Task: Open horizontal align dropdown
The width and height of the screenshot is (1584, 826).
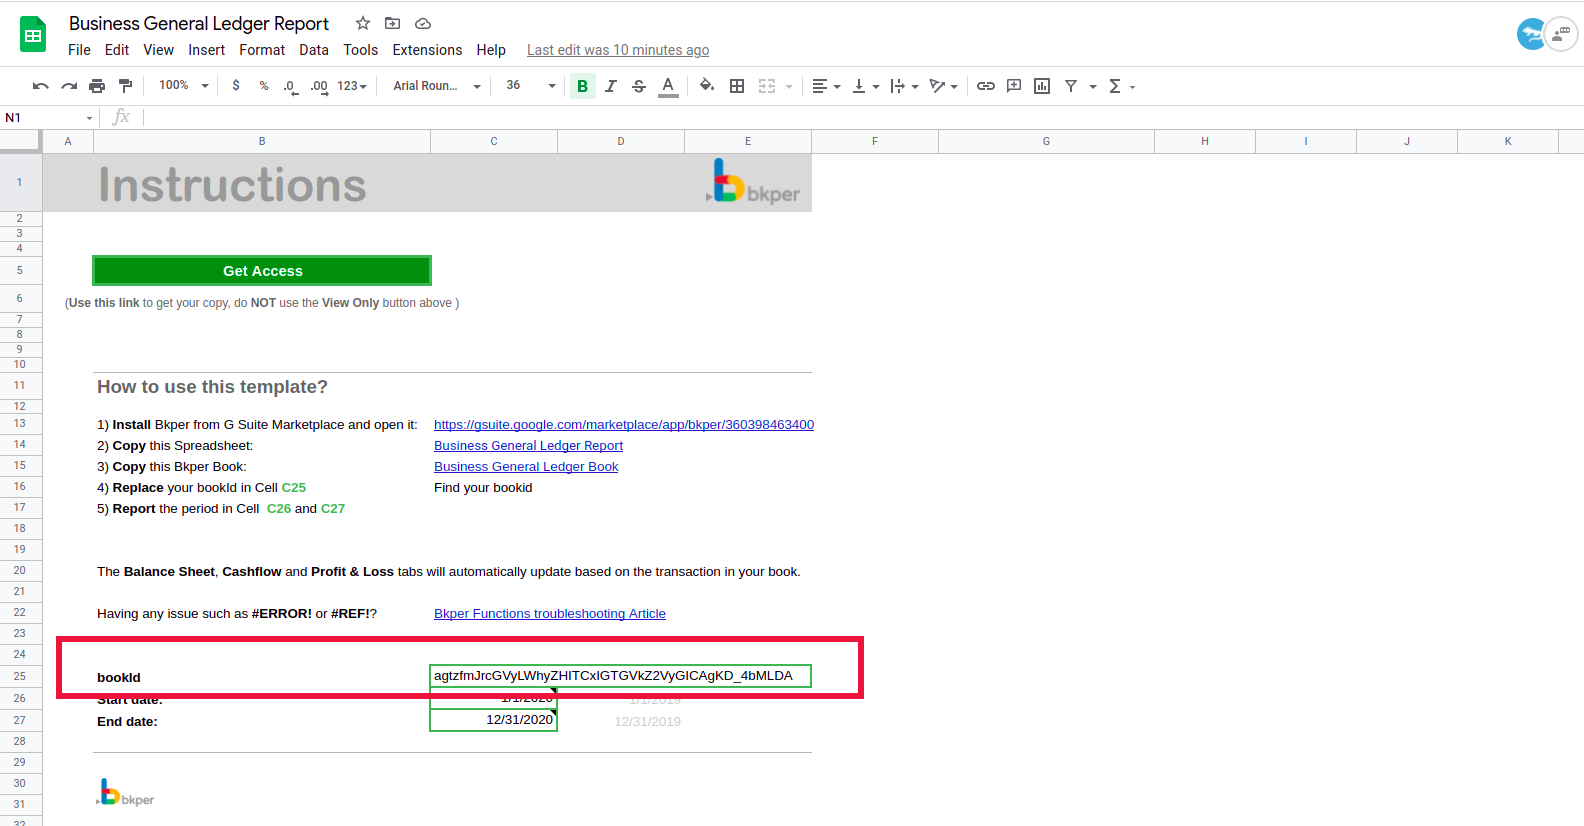Action: pyautogui.click(x=825, y=86)
